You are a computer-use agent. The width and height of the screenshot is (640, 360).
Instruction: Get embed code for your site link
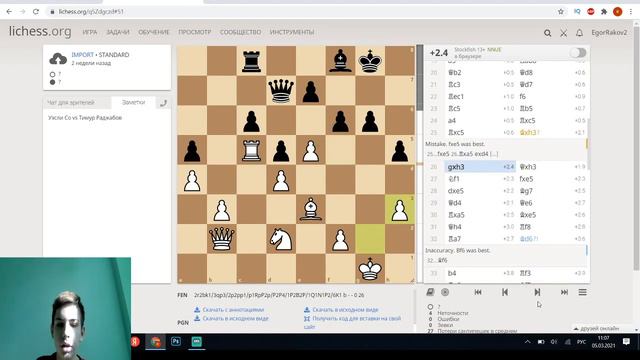click(353, 322)
